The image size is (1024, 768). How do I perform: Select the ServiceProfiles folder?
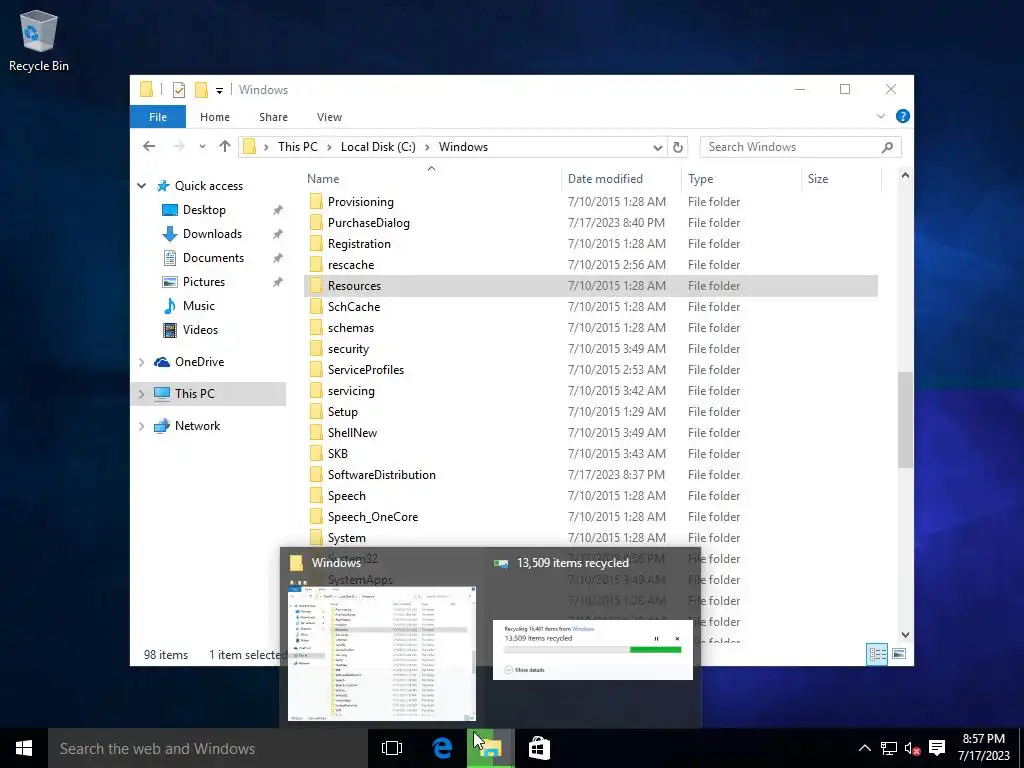click(366, 370)
